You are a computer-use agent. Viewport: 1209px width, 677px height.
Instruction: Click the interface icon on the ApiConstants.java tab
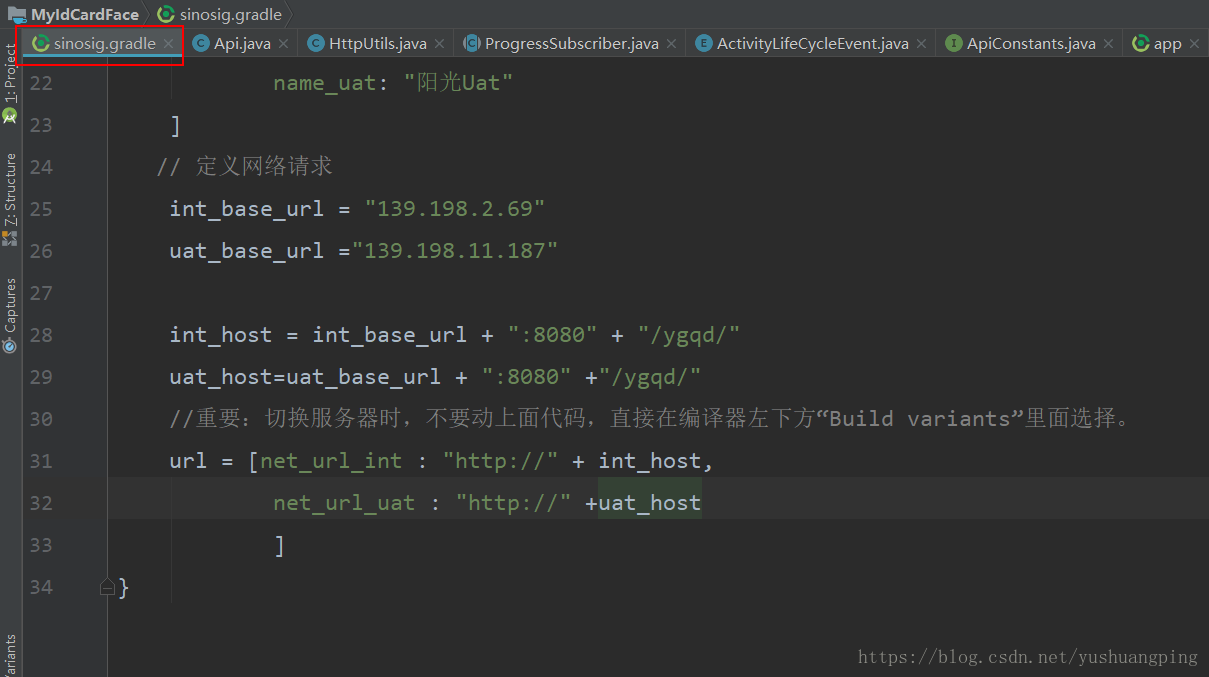point(954,44)
